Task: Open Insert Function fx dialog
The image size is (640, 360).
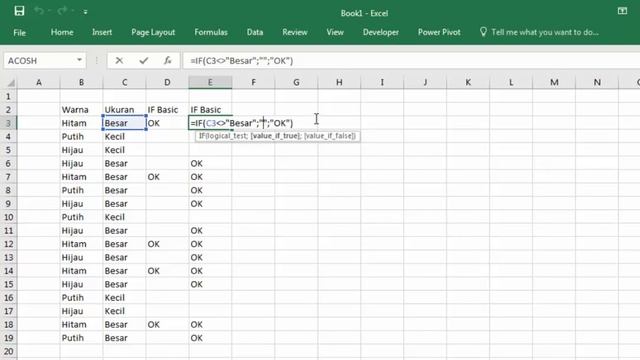Action: coord(167,61)
